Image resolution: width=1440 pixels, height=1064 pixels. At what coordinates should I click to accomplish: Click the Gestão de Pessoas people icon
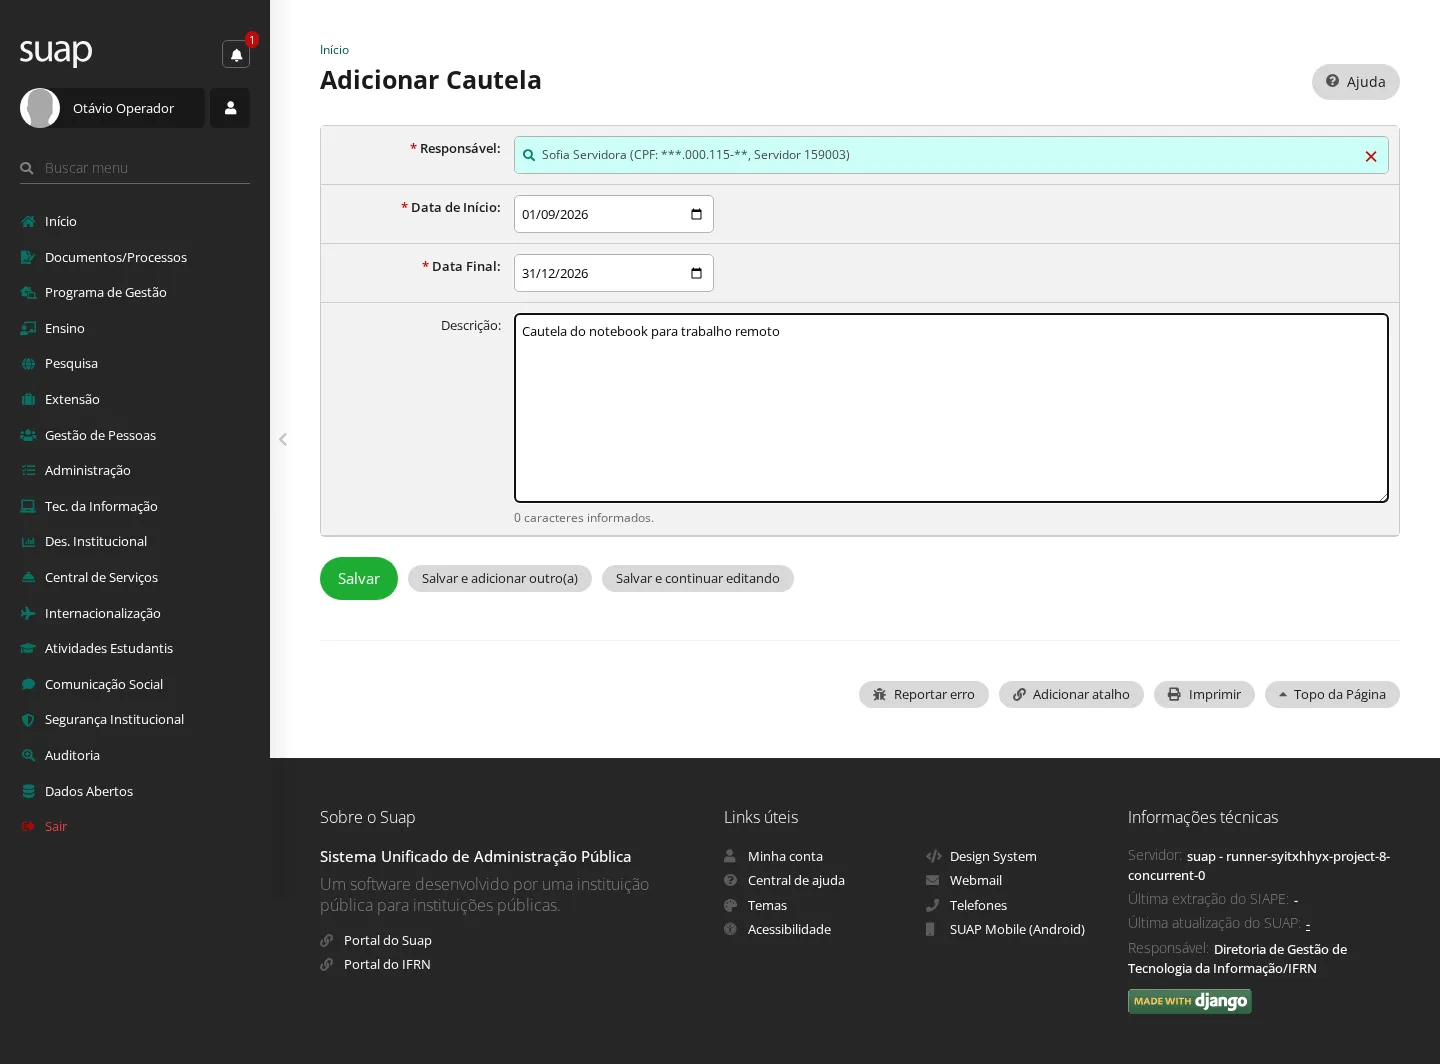point(28,435)
